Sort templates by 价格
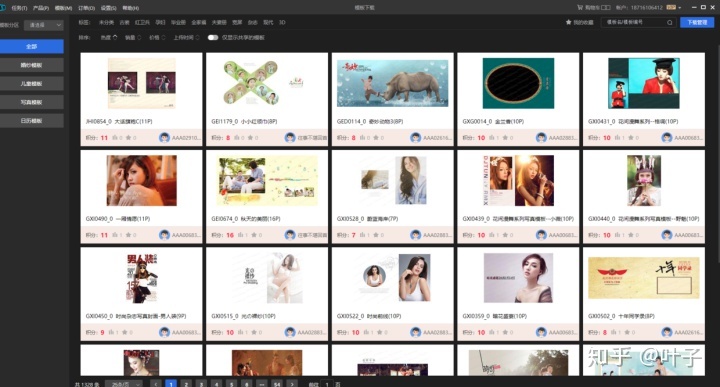720x387 pixels. (157, 38)
